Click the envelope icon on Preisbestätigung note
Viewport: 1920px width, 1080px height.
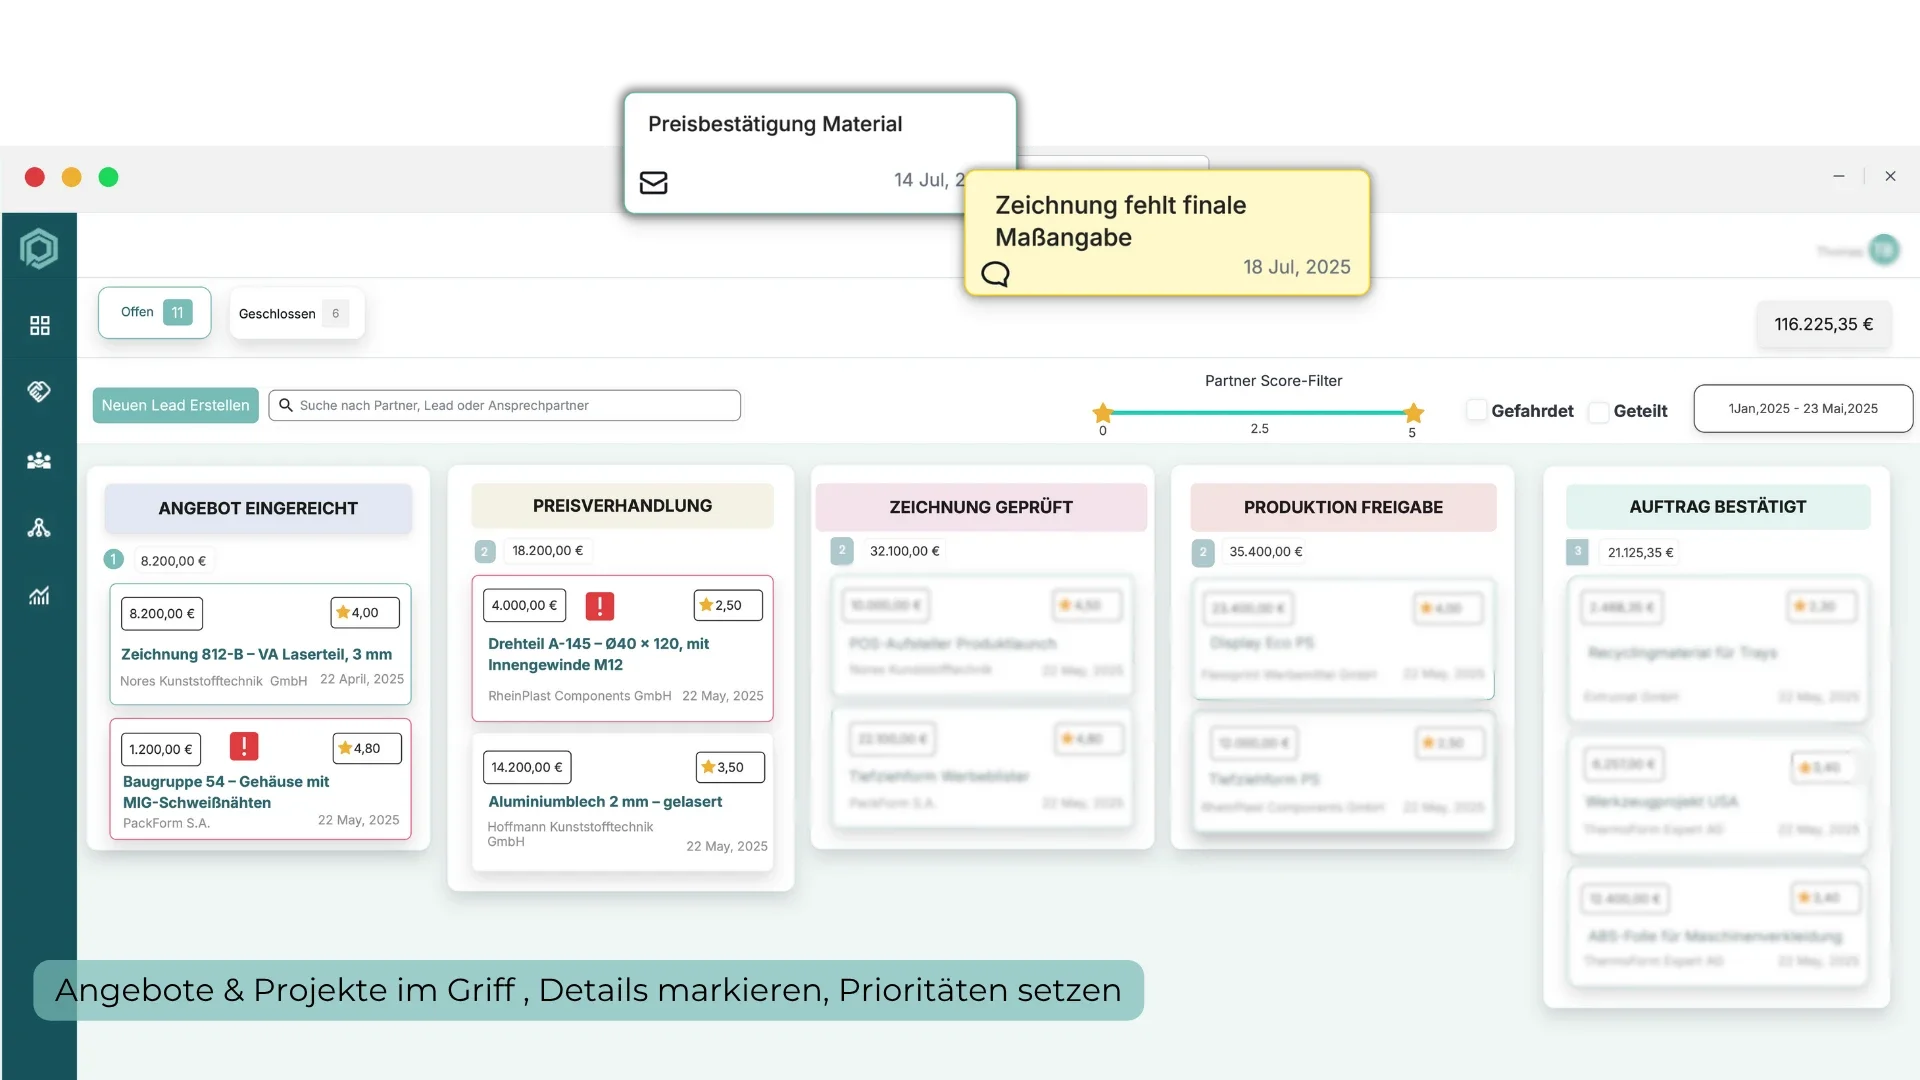pyautogui.click(x=653, y=183)
